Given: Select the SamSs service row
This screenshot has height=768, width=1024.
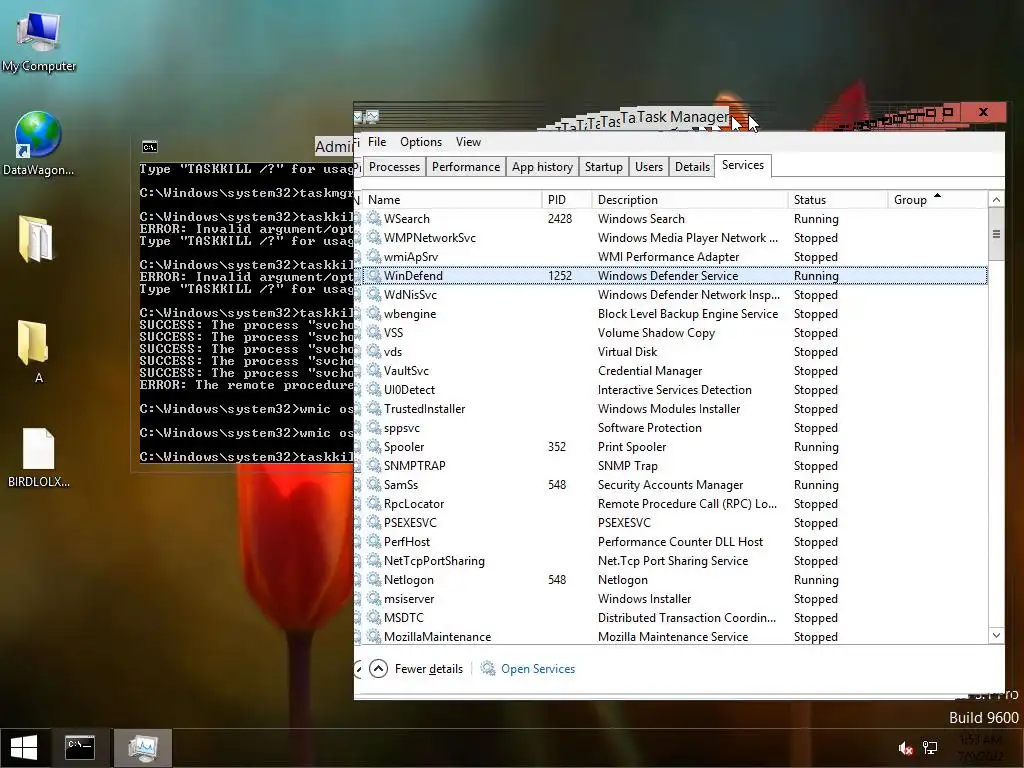Looking at the screenshot, I should (x=675, y=485).
